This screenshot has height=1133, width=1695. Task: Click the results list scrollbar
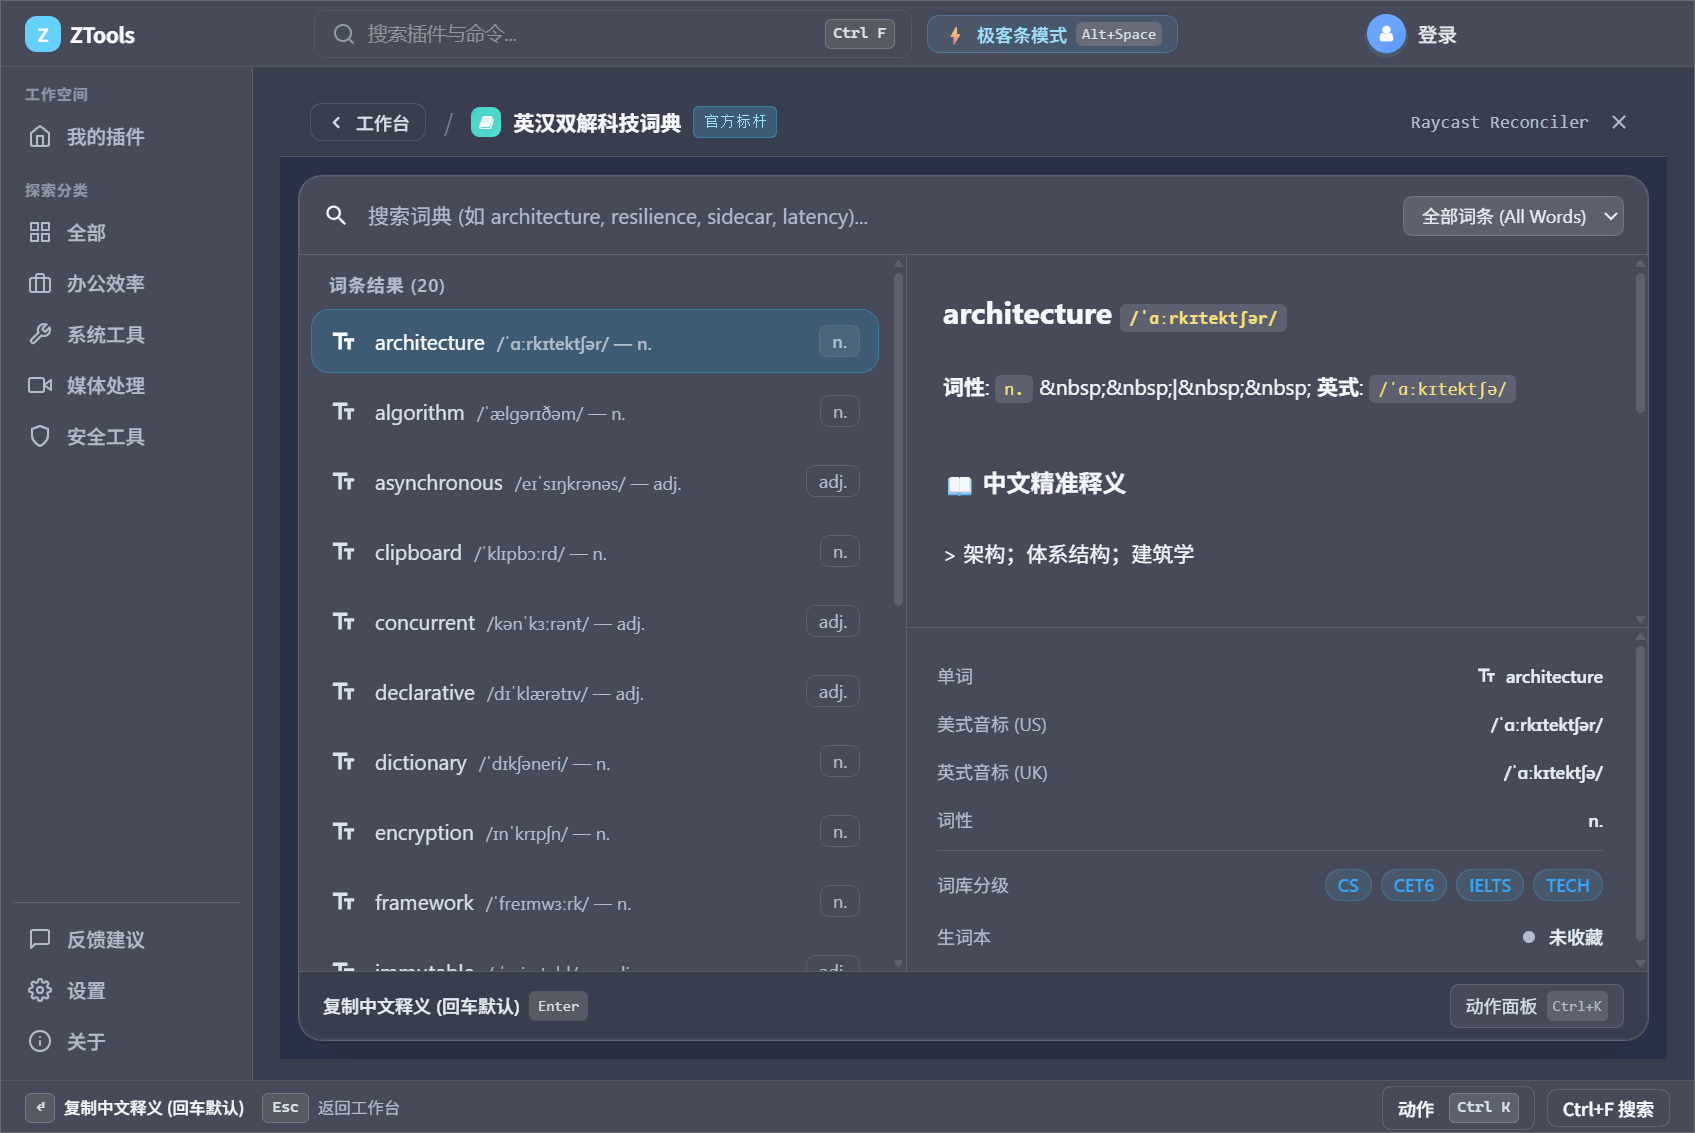pos(898,441)
